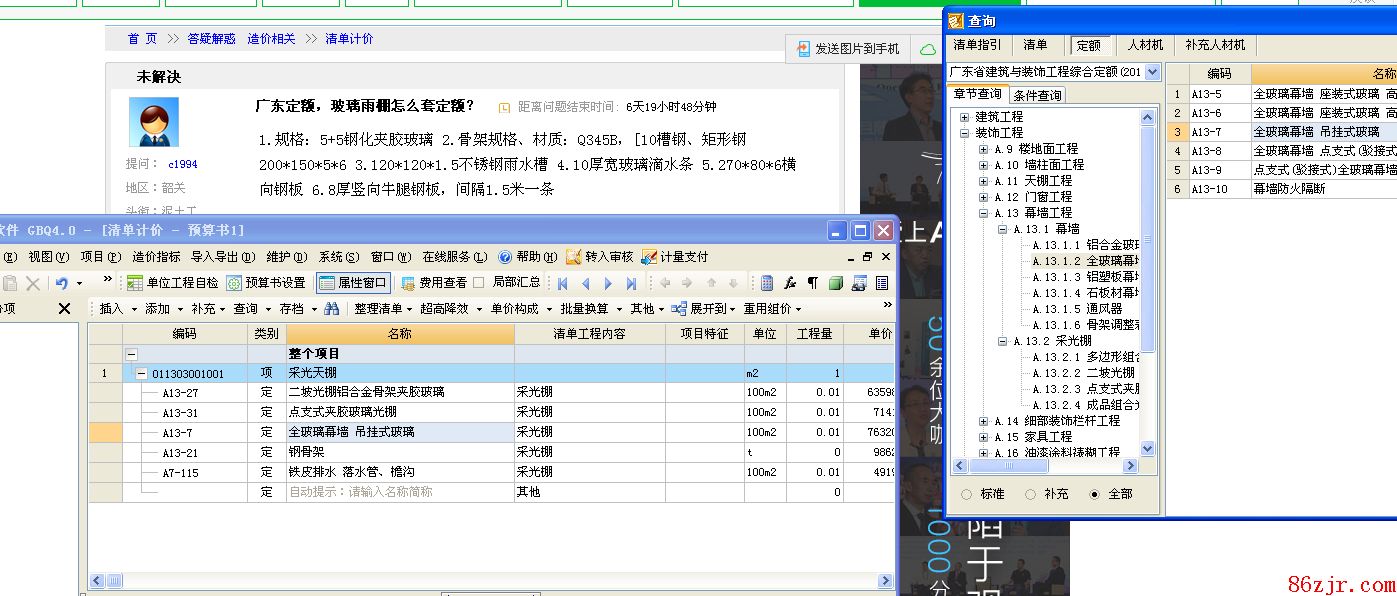Screen dimensions: 1397x596
Task: Open 单位工程自检 self-check tool
Action: pyautogui.click(x=173, y=283)
